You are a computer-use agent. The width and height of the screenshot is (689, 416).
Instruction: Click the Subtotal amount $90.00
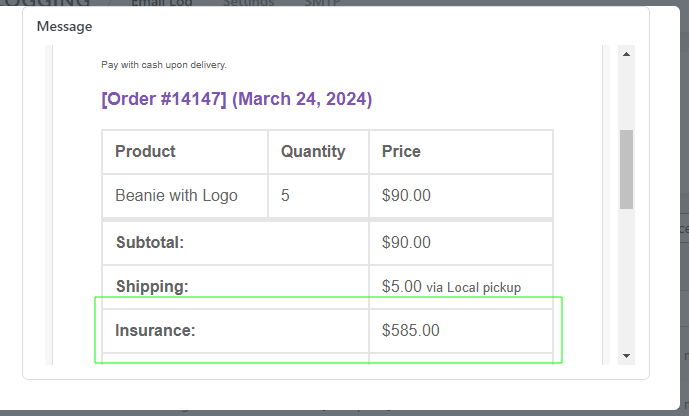(x=406, y=242)
